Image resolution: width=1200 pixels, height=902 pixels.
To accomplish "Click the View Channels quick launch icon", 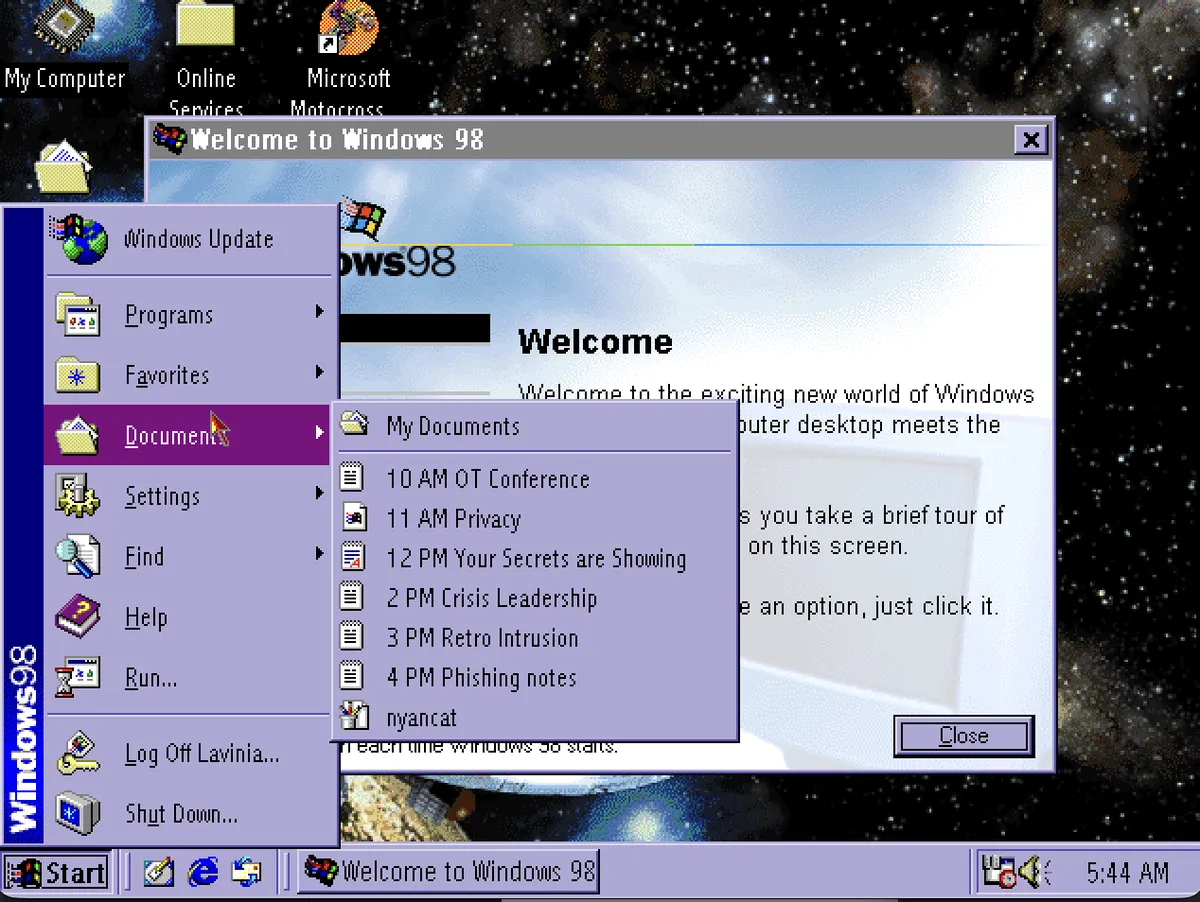I will (x=247, y=872).
